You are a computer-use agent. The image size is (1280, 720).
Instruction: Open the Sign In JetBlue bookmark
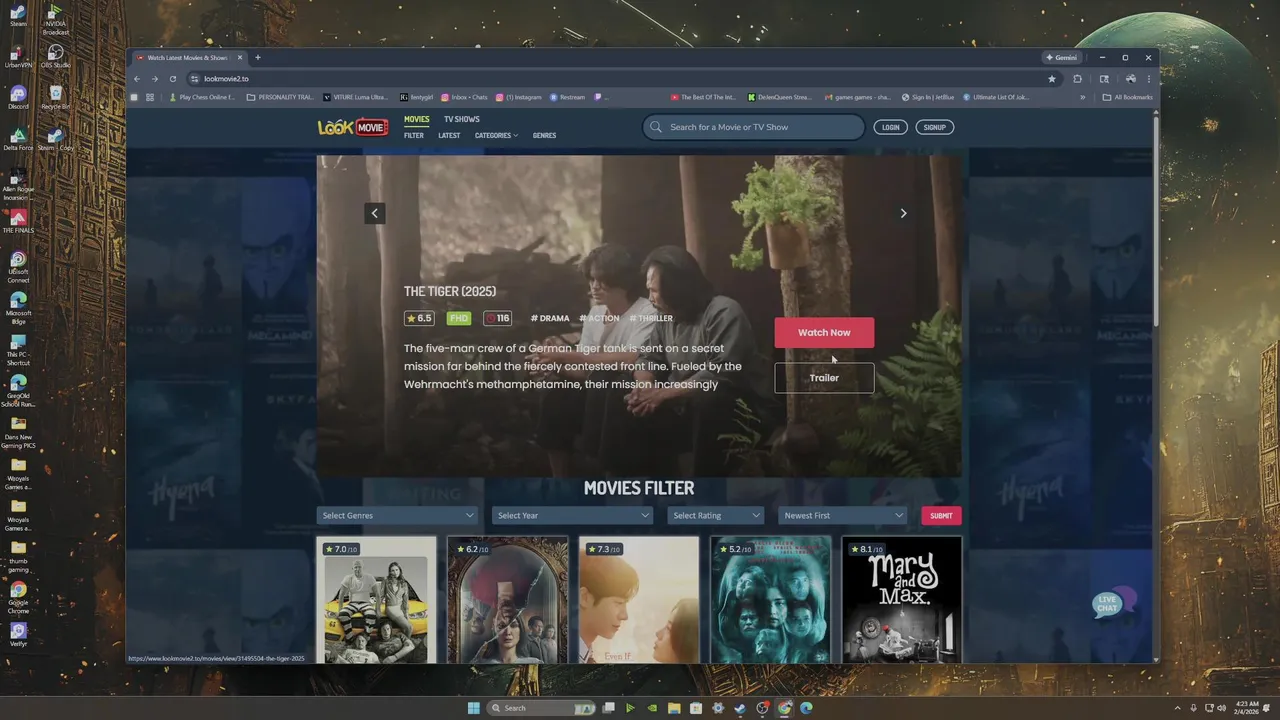coord(928,97)
